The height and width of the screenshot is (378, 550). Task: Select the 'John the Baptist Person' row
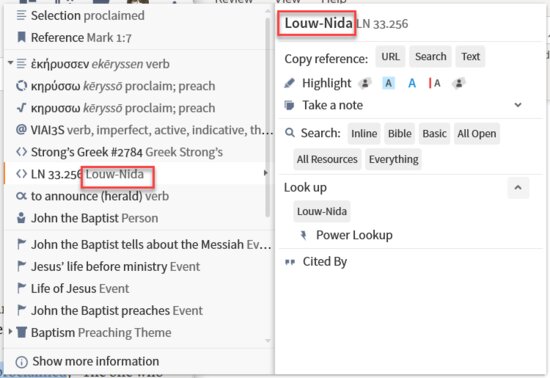pyautogui.click(x=139, y=218)
